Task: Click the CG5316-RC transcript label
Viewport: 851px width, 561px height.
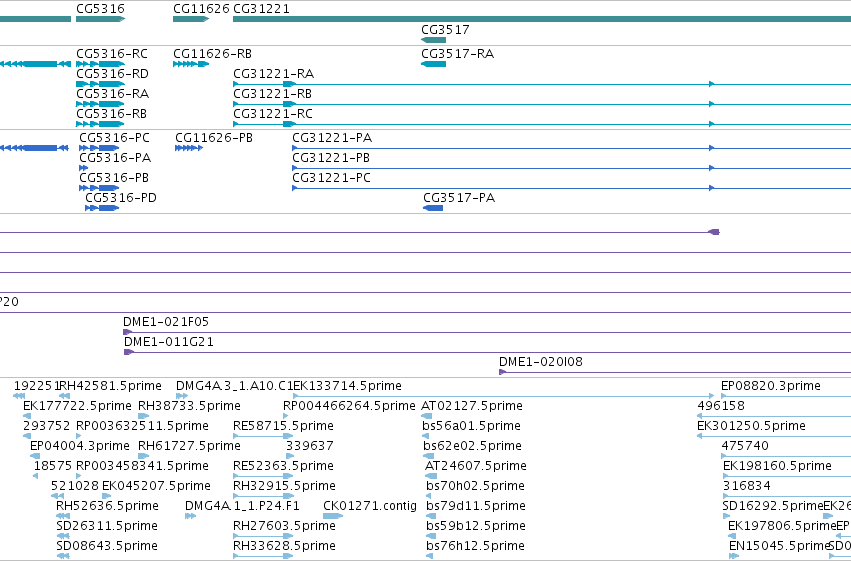Action: pos(112,54)
